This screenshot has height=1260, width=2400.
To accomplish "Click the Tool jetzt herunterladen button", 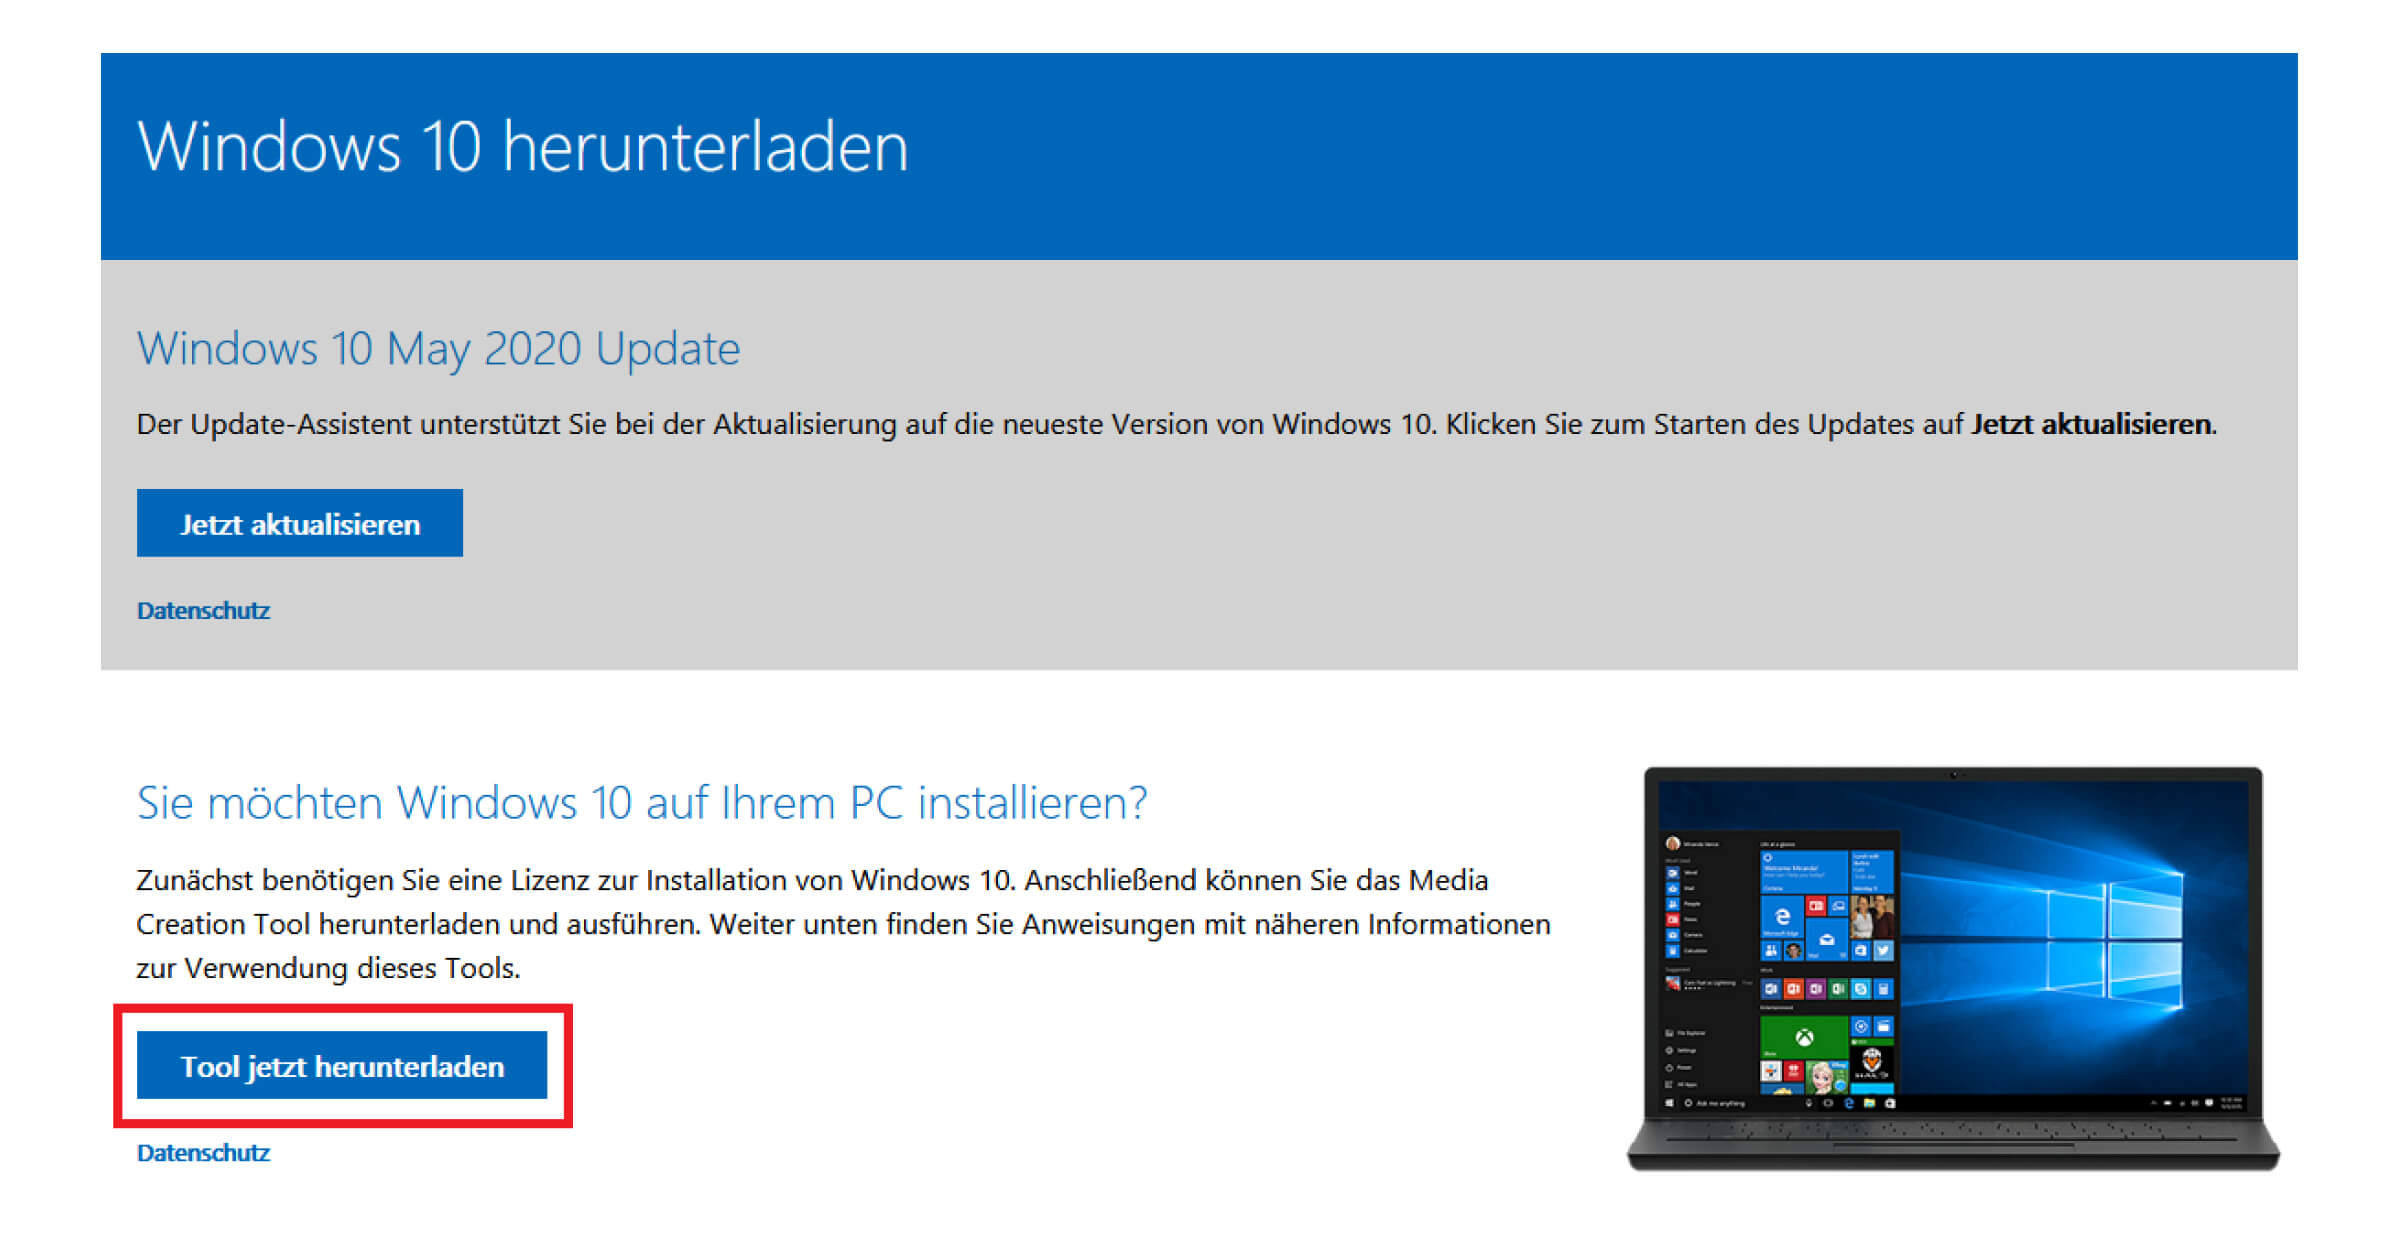I will coord(342,1065).
